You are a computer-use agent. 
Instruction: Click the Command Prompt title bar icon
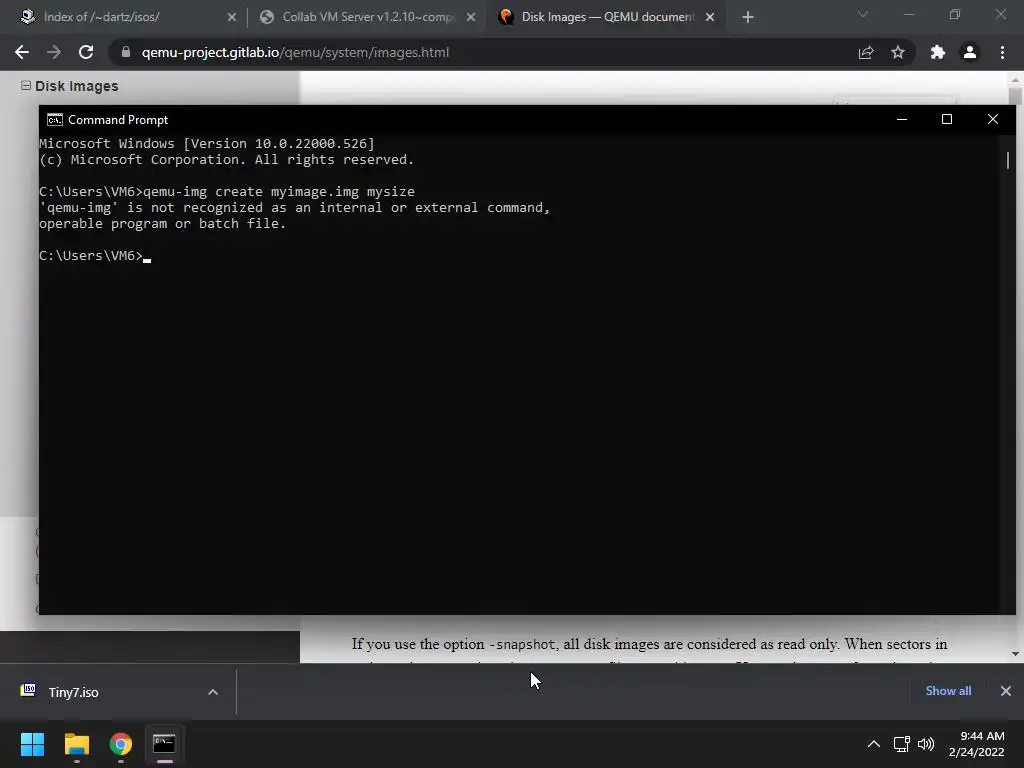pos(55,120)
